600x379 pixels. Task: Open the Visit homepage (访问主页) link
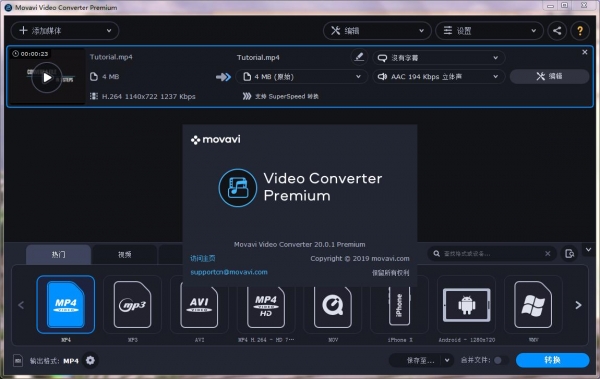(x=203, y=258)
